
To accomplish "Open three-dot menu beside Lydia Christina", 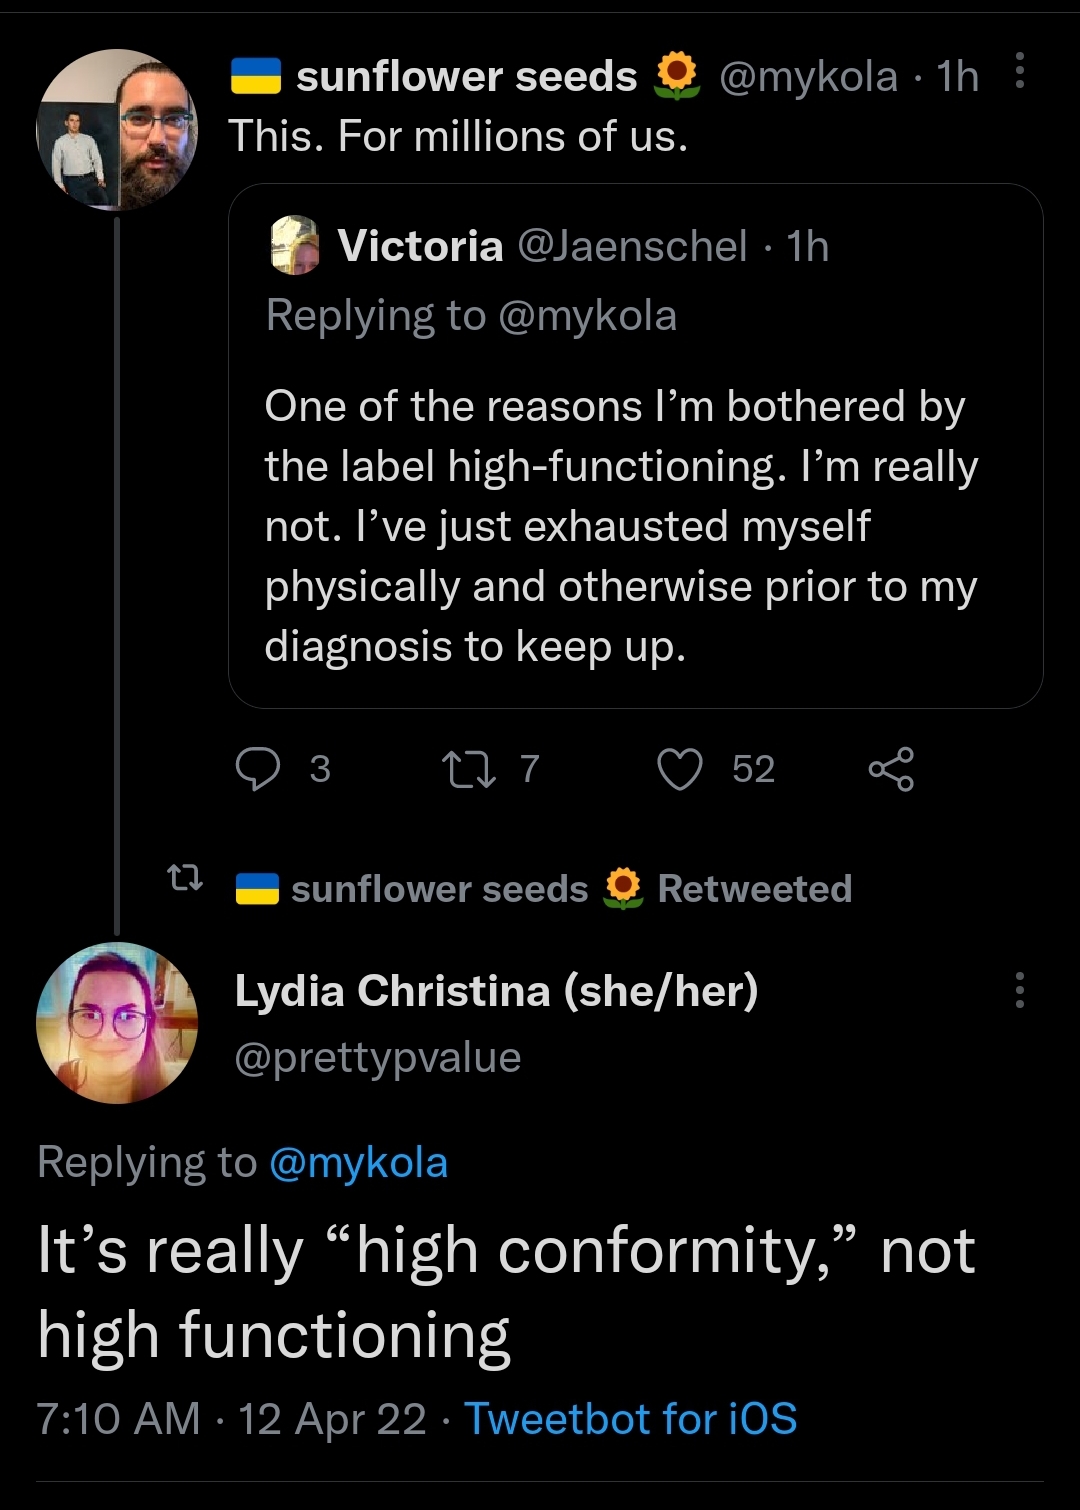I will (1019, 990).
